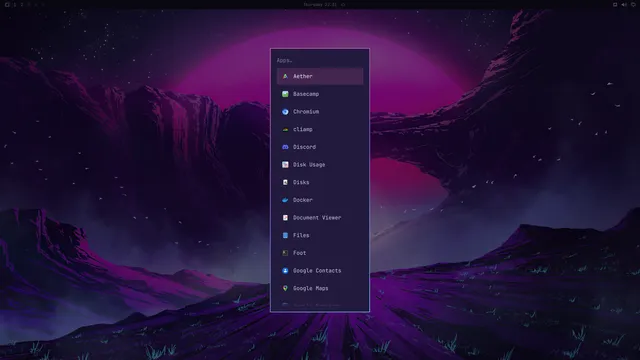The height and width of the screenshot is (360, 640).
Task: Select the cliamp app icon
Action: pos(285,129)
